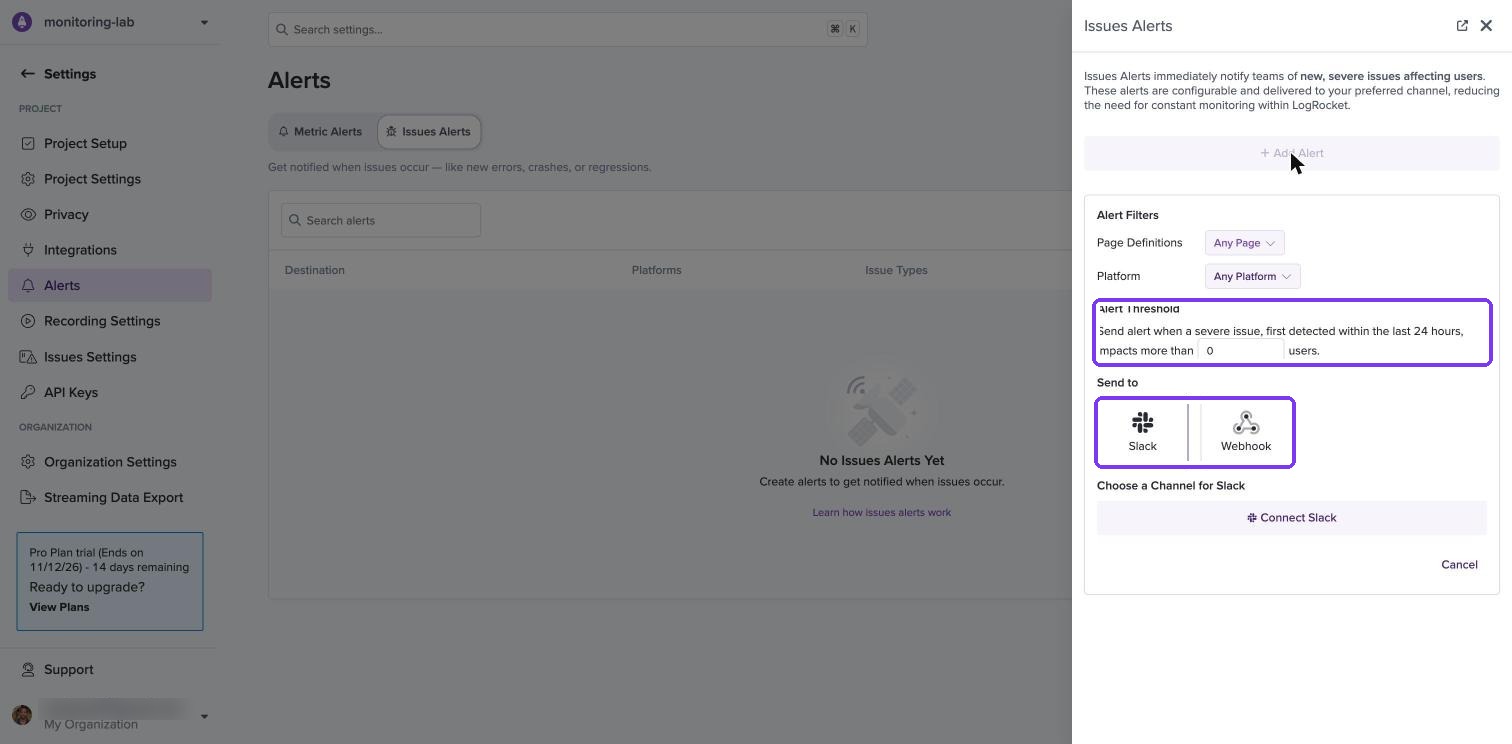Switch to the Metric Alerts tab
Viewport: 1512px width, 744px height.
320,132
